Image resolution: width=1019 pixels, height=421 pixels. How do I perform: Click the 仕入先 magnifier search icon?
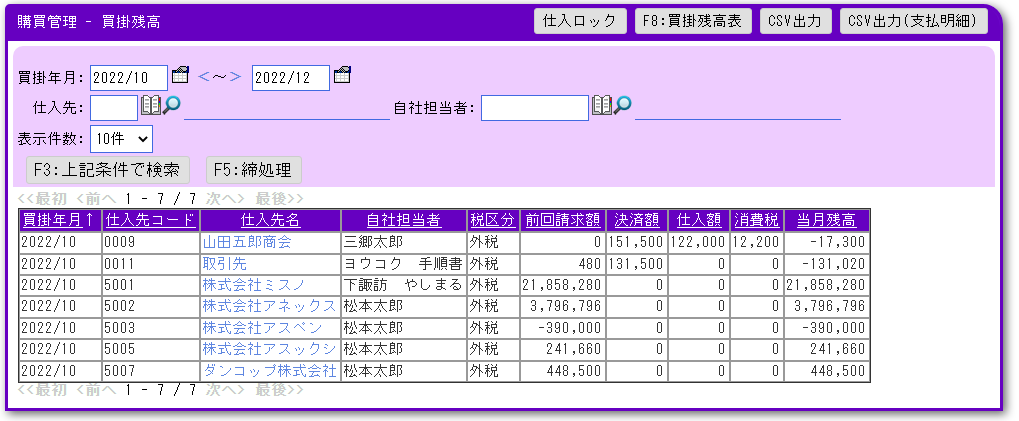click(x=172, y=105)
